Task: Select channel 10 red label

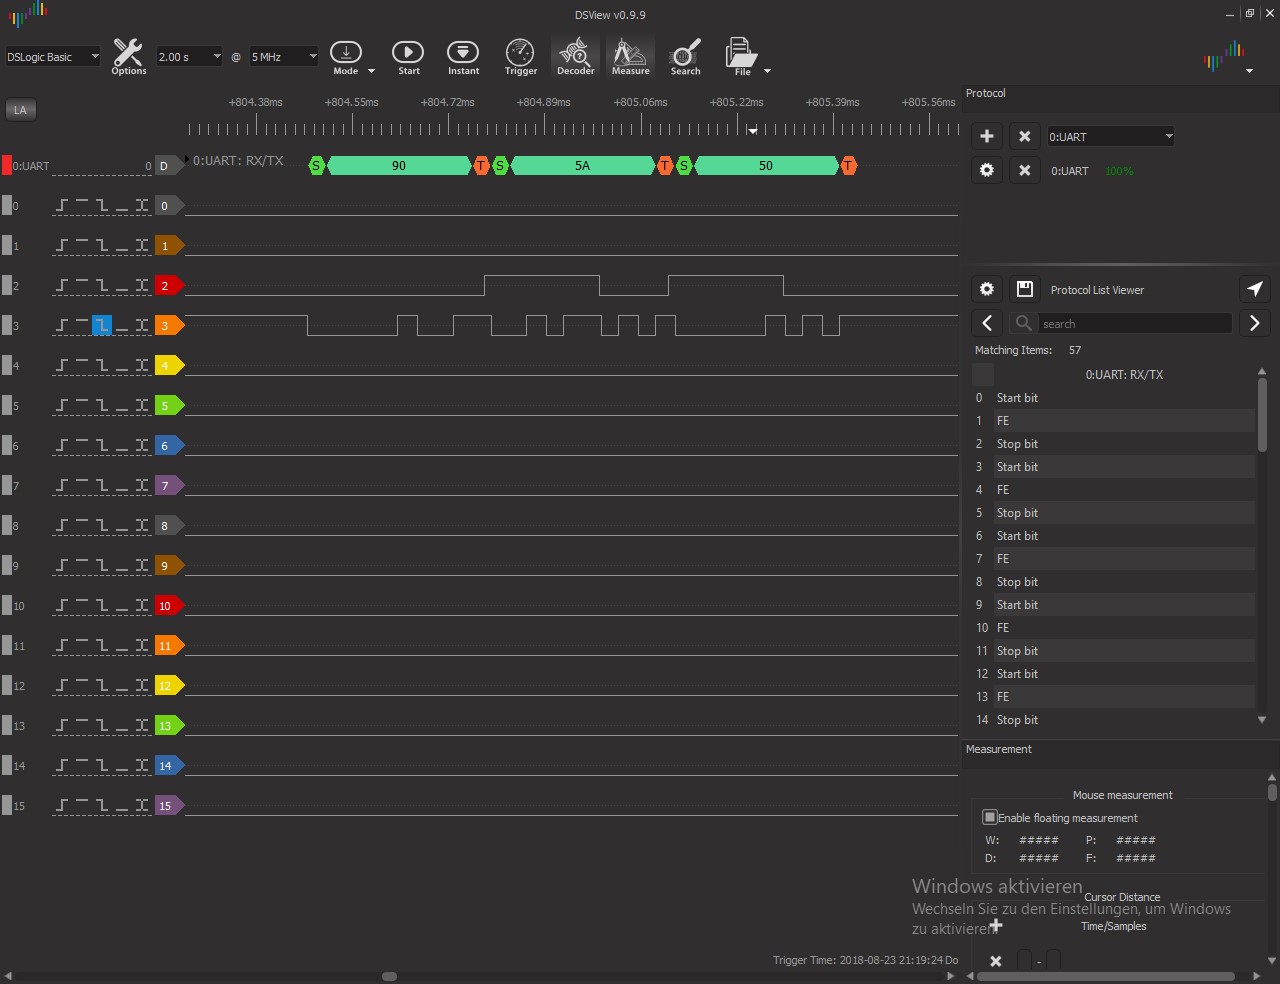Action: coord(168,606)
